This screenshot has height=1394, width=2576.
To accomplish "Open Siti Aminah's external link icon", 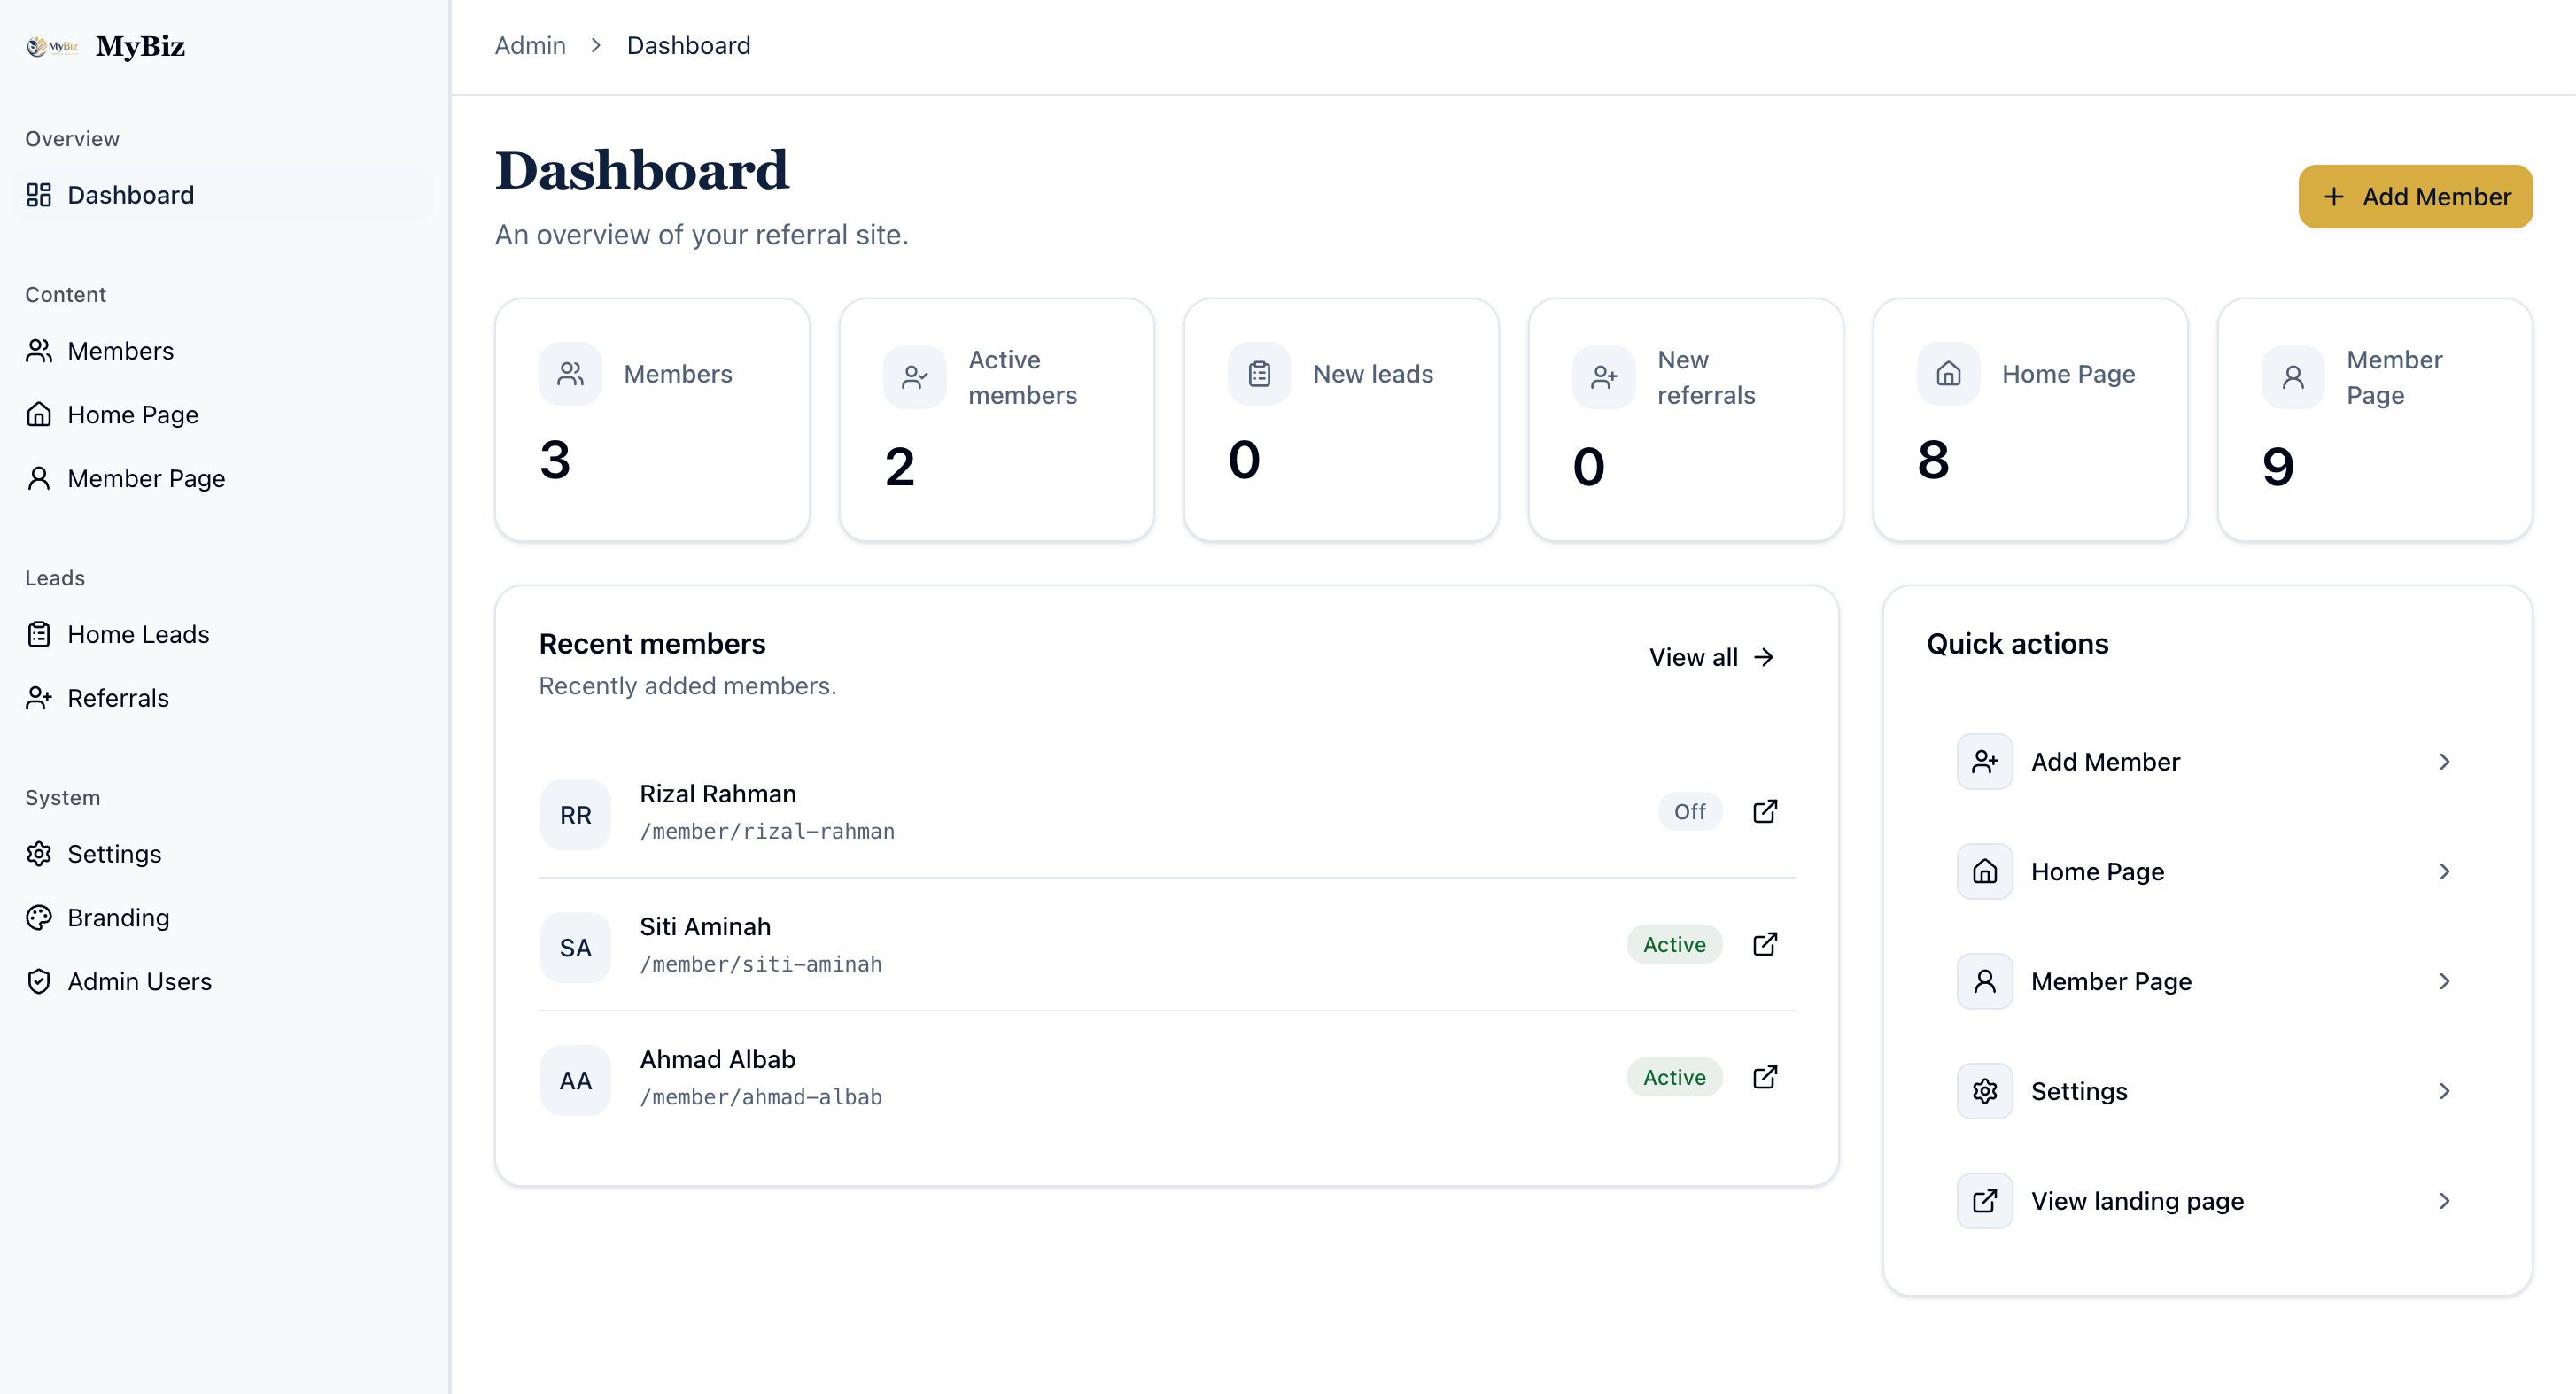I will [x=1765, y=944].
